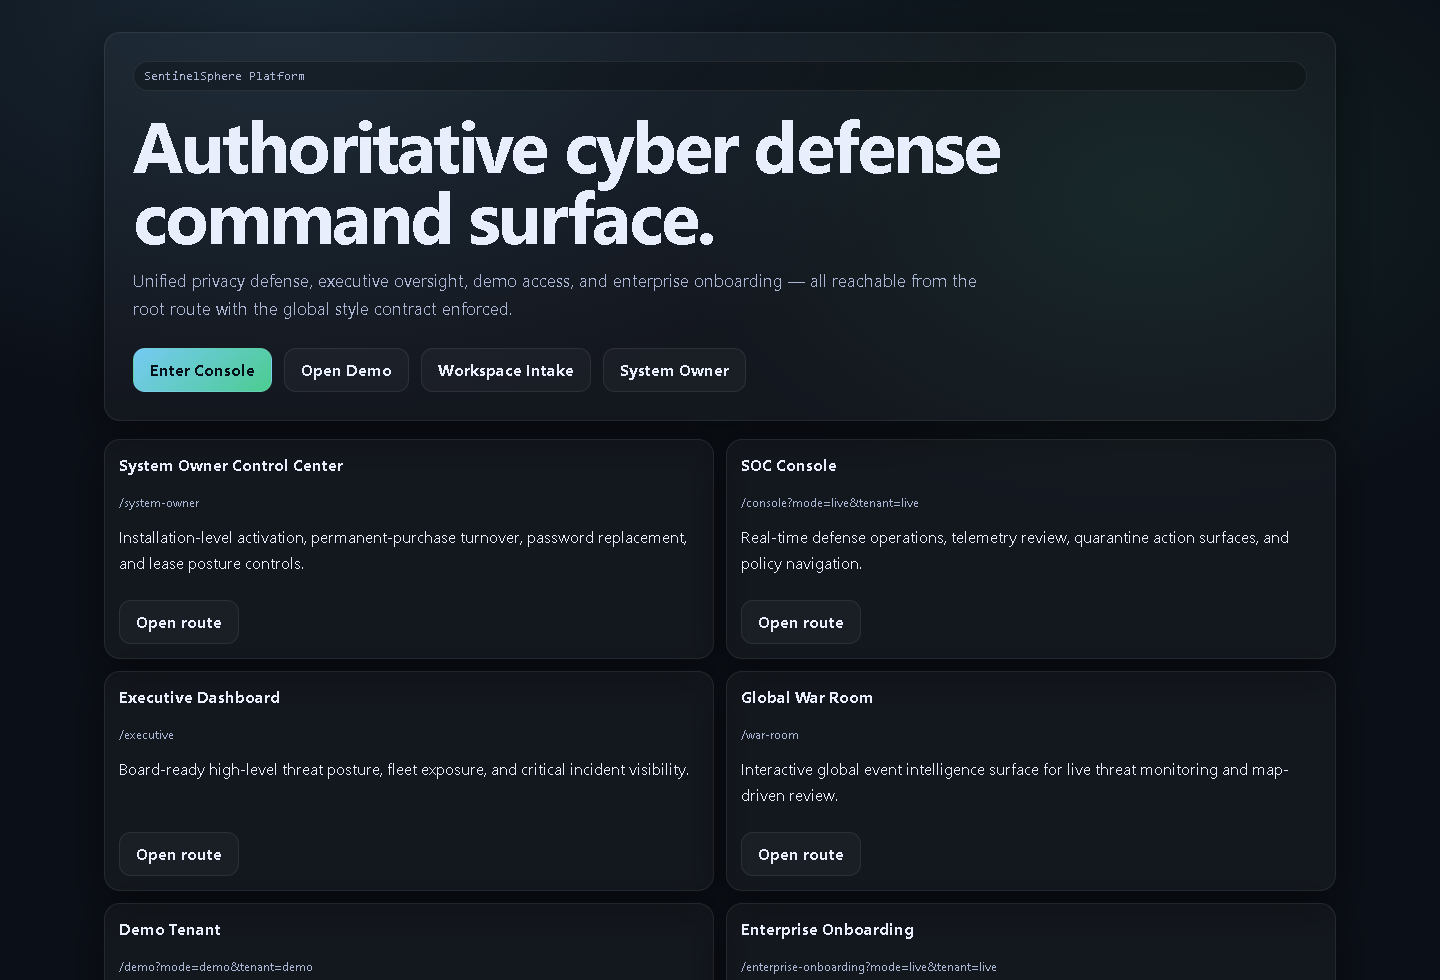Click the Global War Room card title
The height and width of the screenshot is (980, 1440).
[x=807, y=698]
